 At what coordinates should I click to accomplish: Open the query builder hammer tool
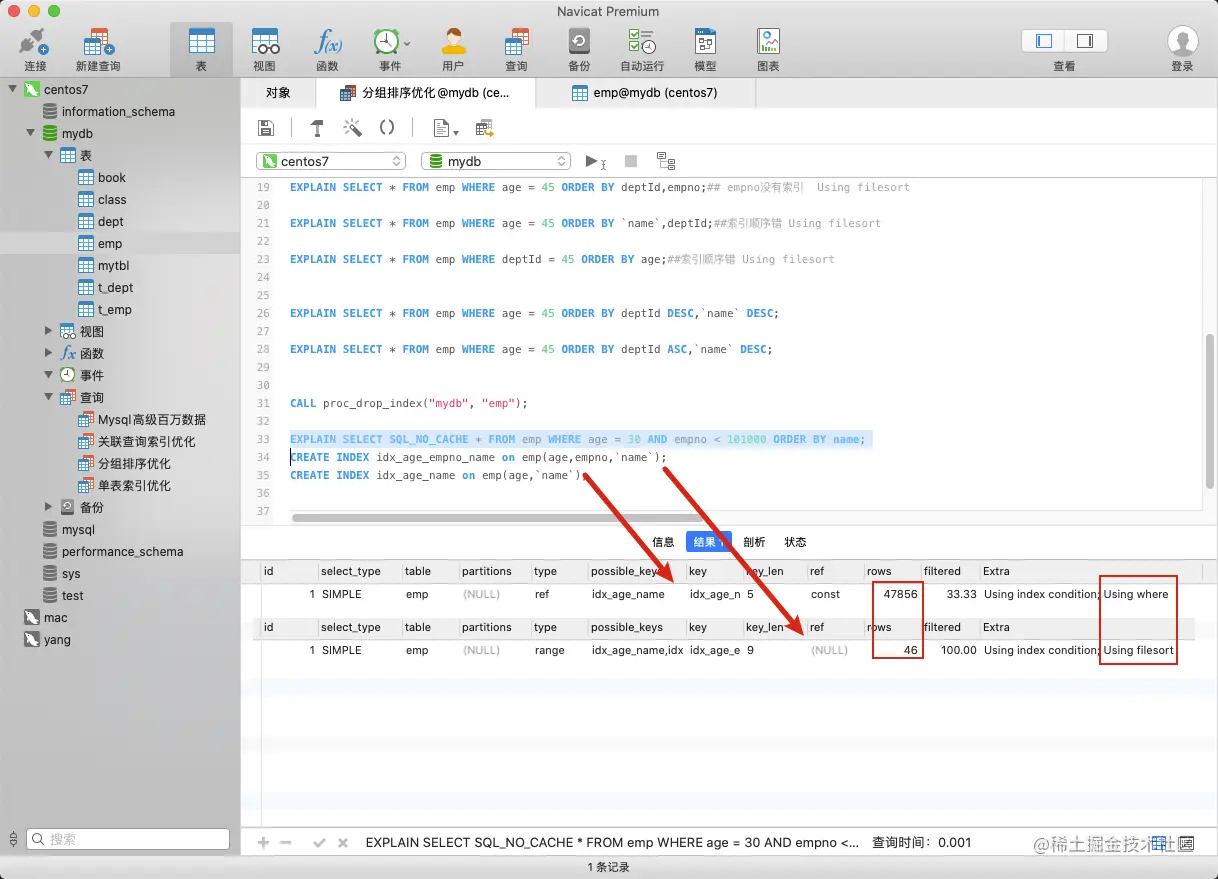click(x=317, y=128)
